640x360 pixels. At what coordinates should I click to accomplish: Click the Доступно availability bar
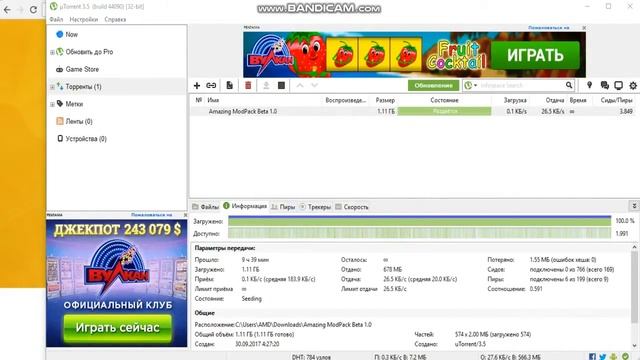[420, 233]
